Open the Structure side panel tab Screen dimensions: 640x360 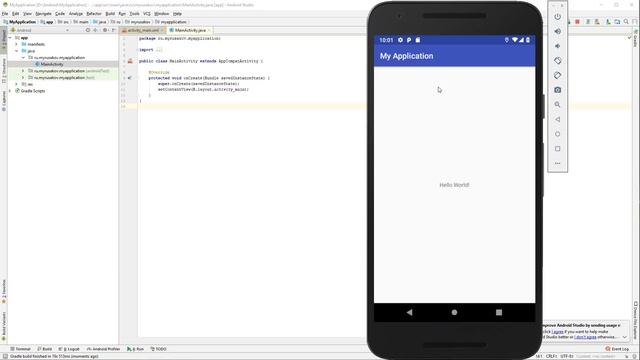(x=4, y=71)
